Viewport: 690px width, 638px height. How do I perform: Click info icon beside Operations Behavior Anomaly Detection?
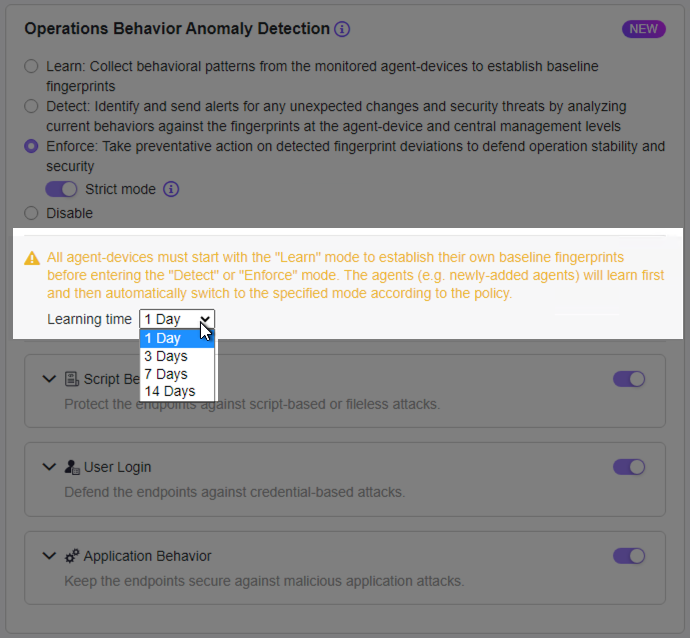pos(342,29)
